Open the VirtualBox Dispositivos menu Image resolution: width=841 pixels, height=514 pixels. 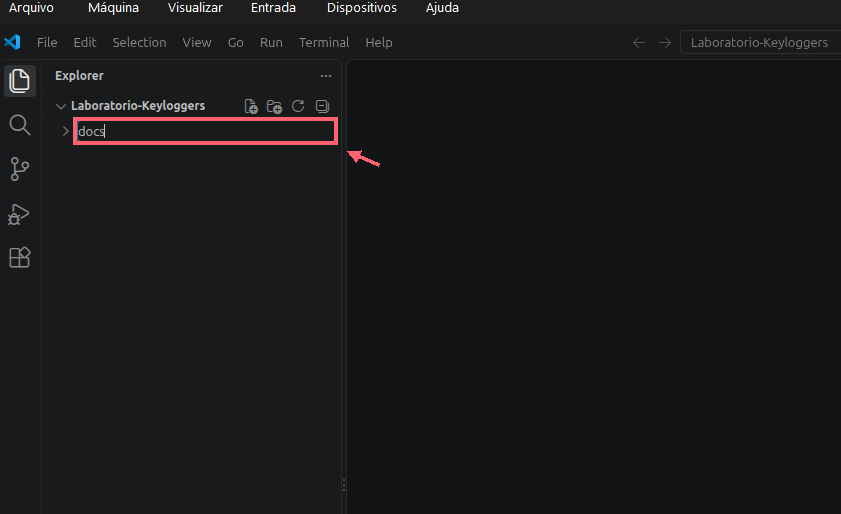362,8
